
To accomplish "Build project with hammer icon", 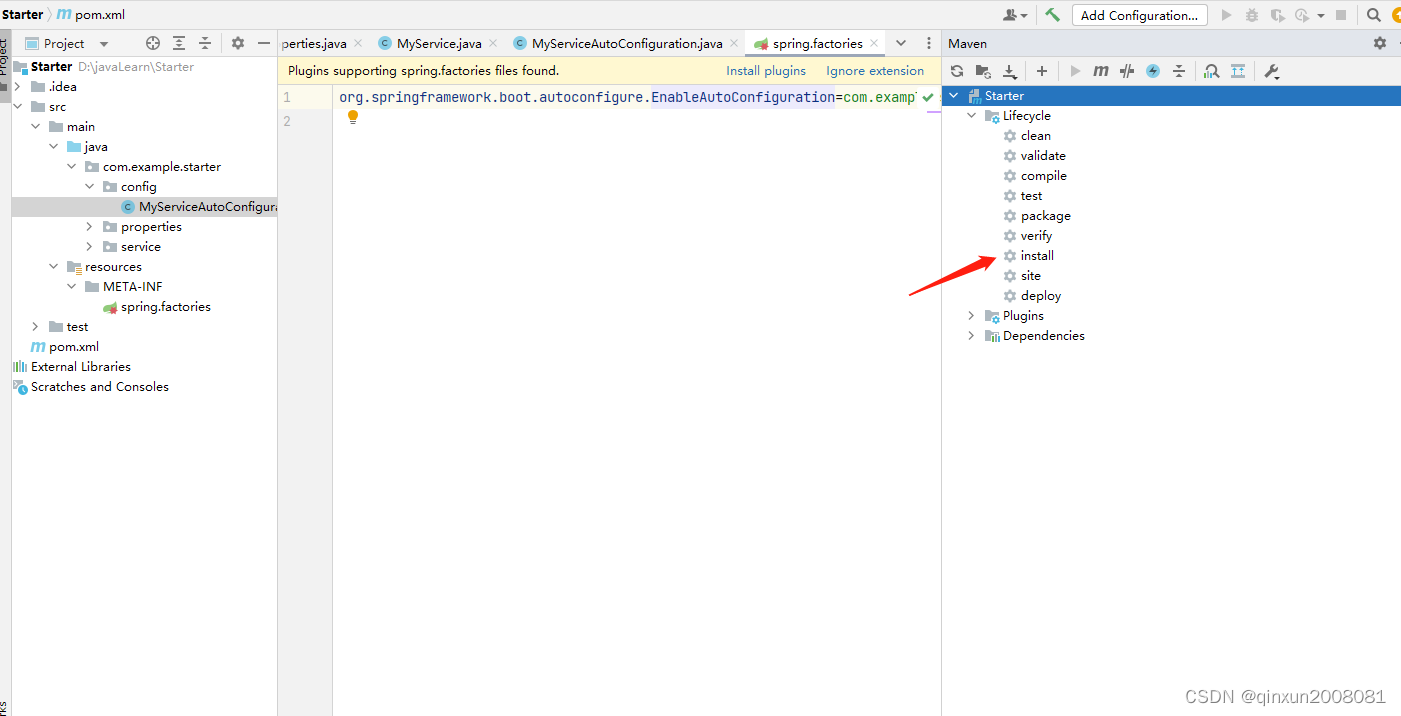I will pyautogui.click(x=1052, y=15).
